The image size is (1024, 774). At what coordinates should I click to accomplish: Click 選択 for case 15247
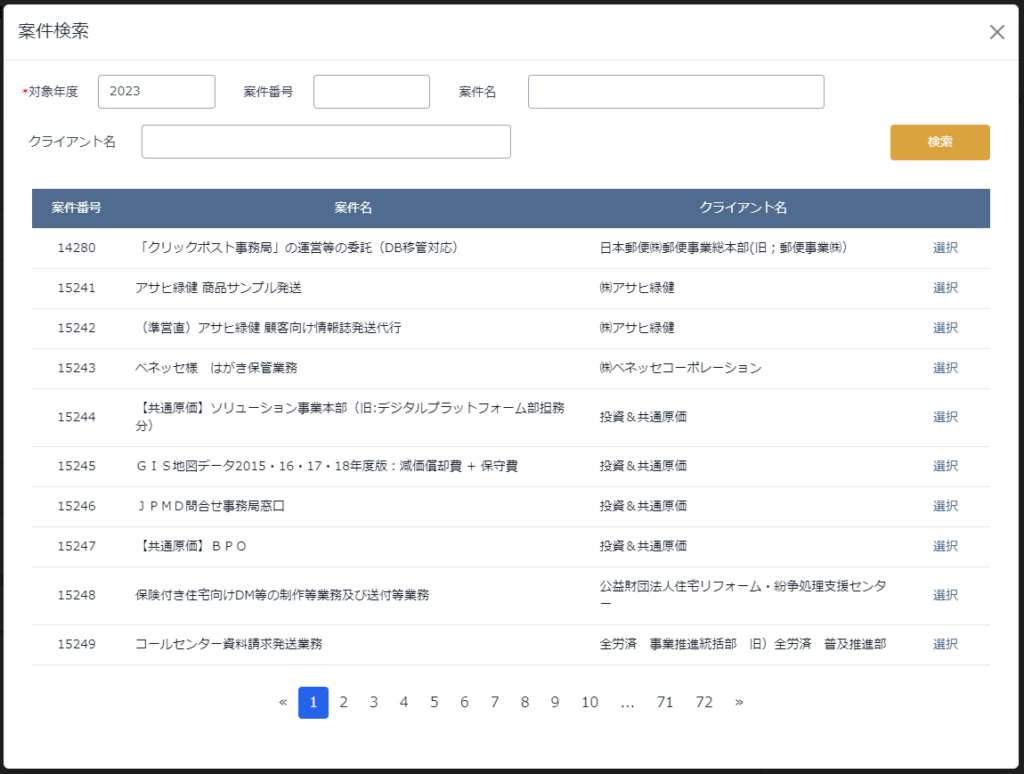click(945, 546)
